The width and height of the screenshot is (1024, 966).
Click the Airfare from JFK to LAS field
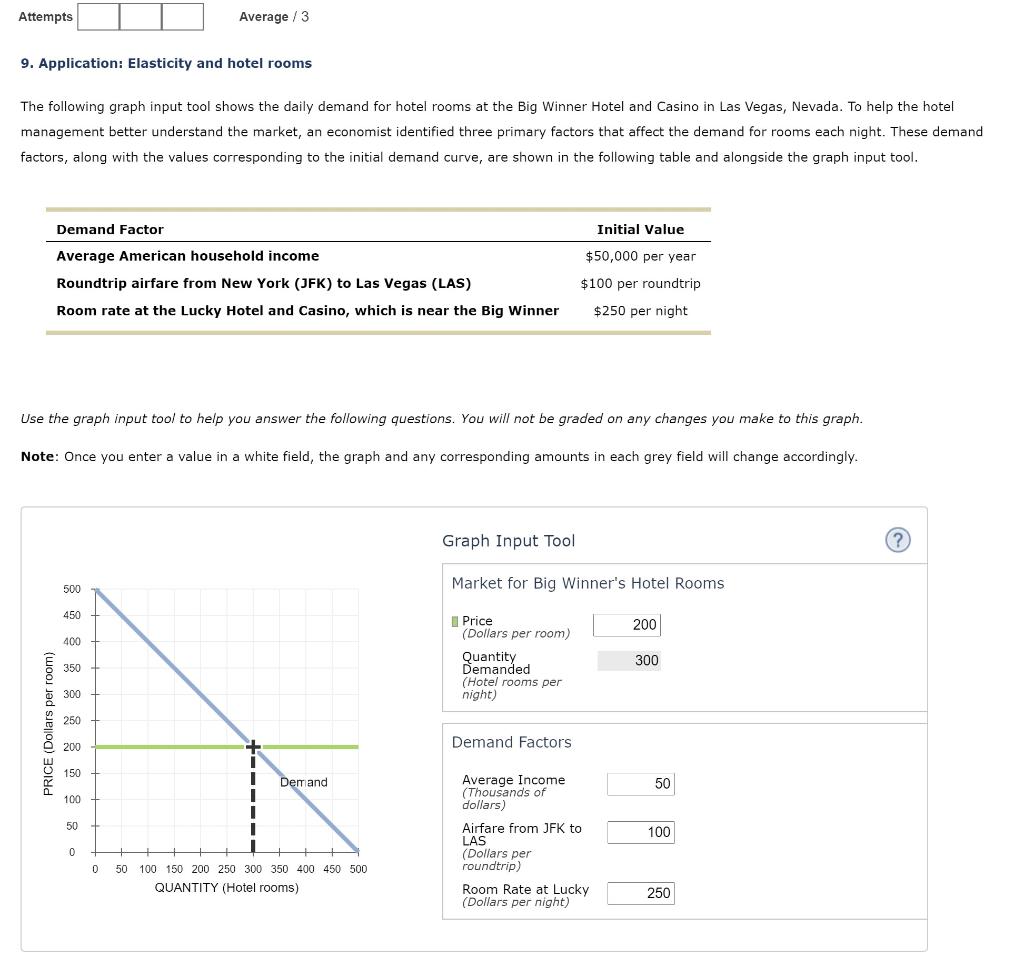(640, 832)
